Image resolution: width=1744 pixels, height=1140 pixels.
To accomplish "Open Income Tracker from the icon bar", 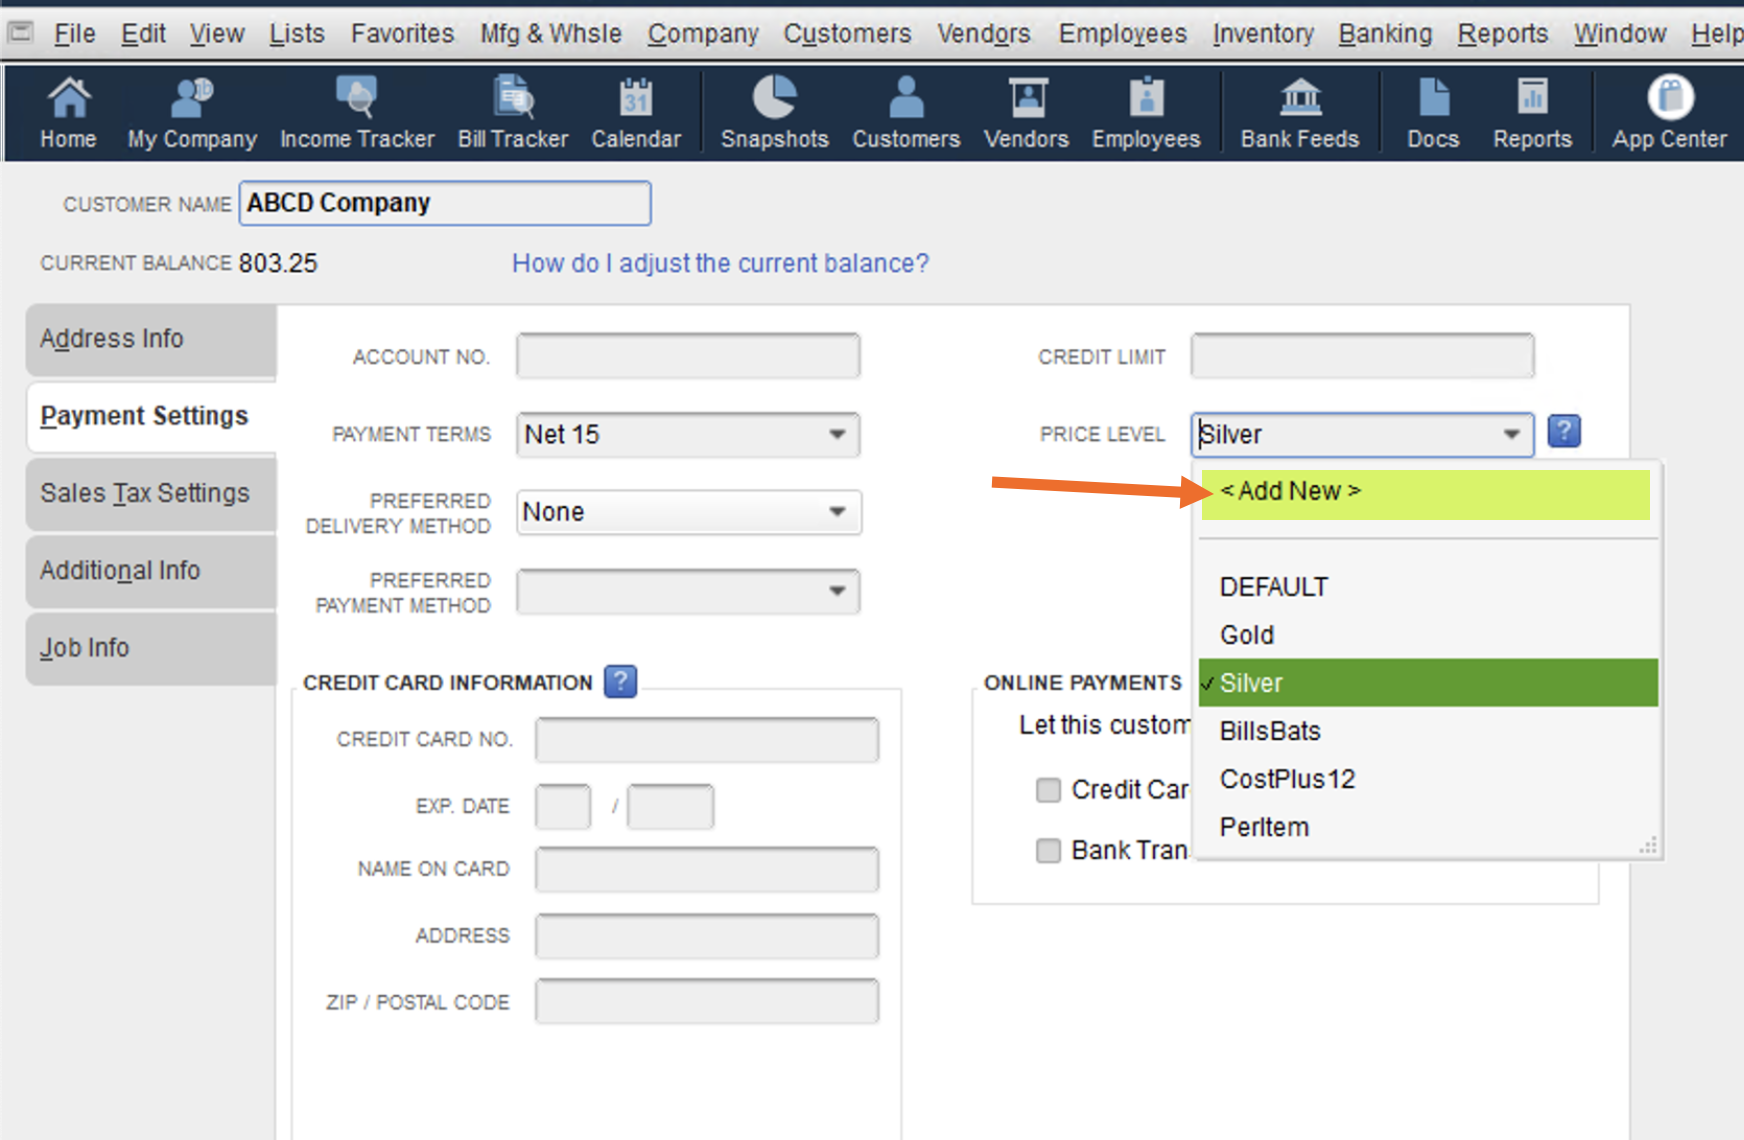I will [357, 112].
